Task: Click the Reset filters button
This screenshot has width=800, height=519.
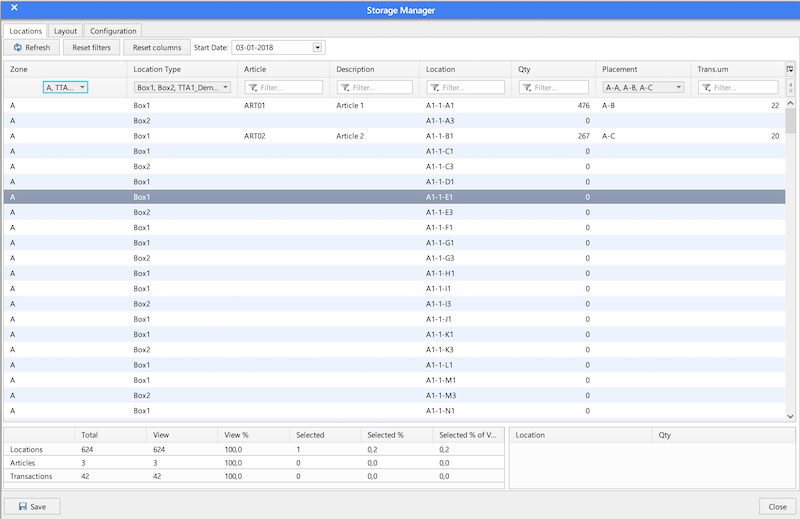Action: click(91, 47)
